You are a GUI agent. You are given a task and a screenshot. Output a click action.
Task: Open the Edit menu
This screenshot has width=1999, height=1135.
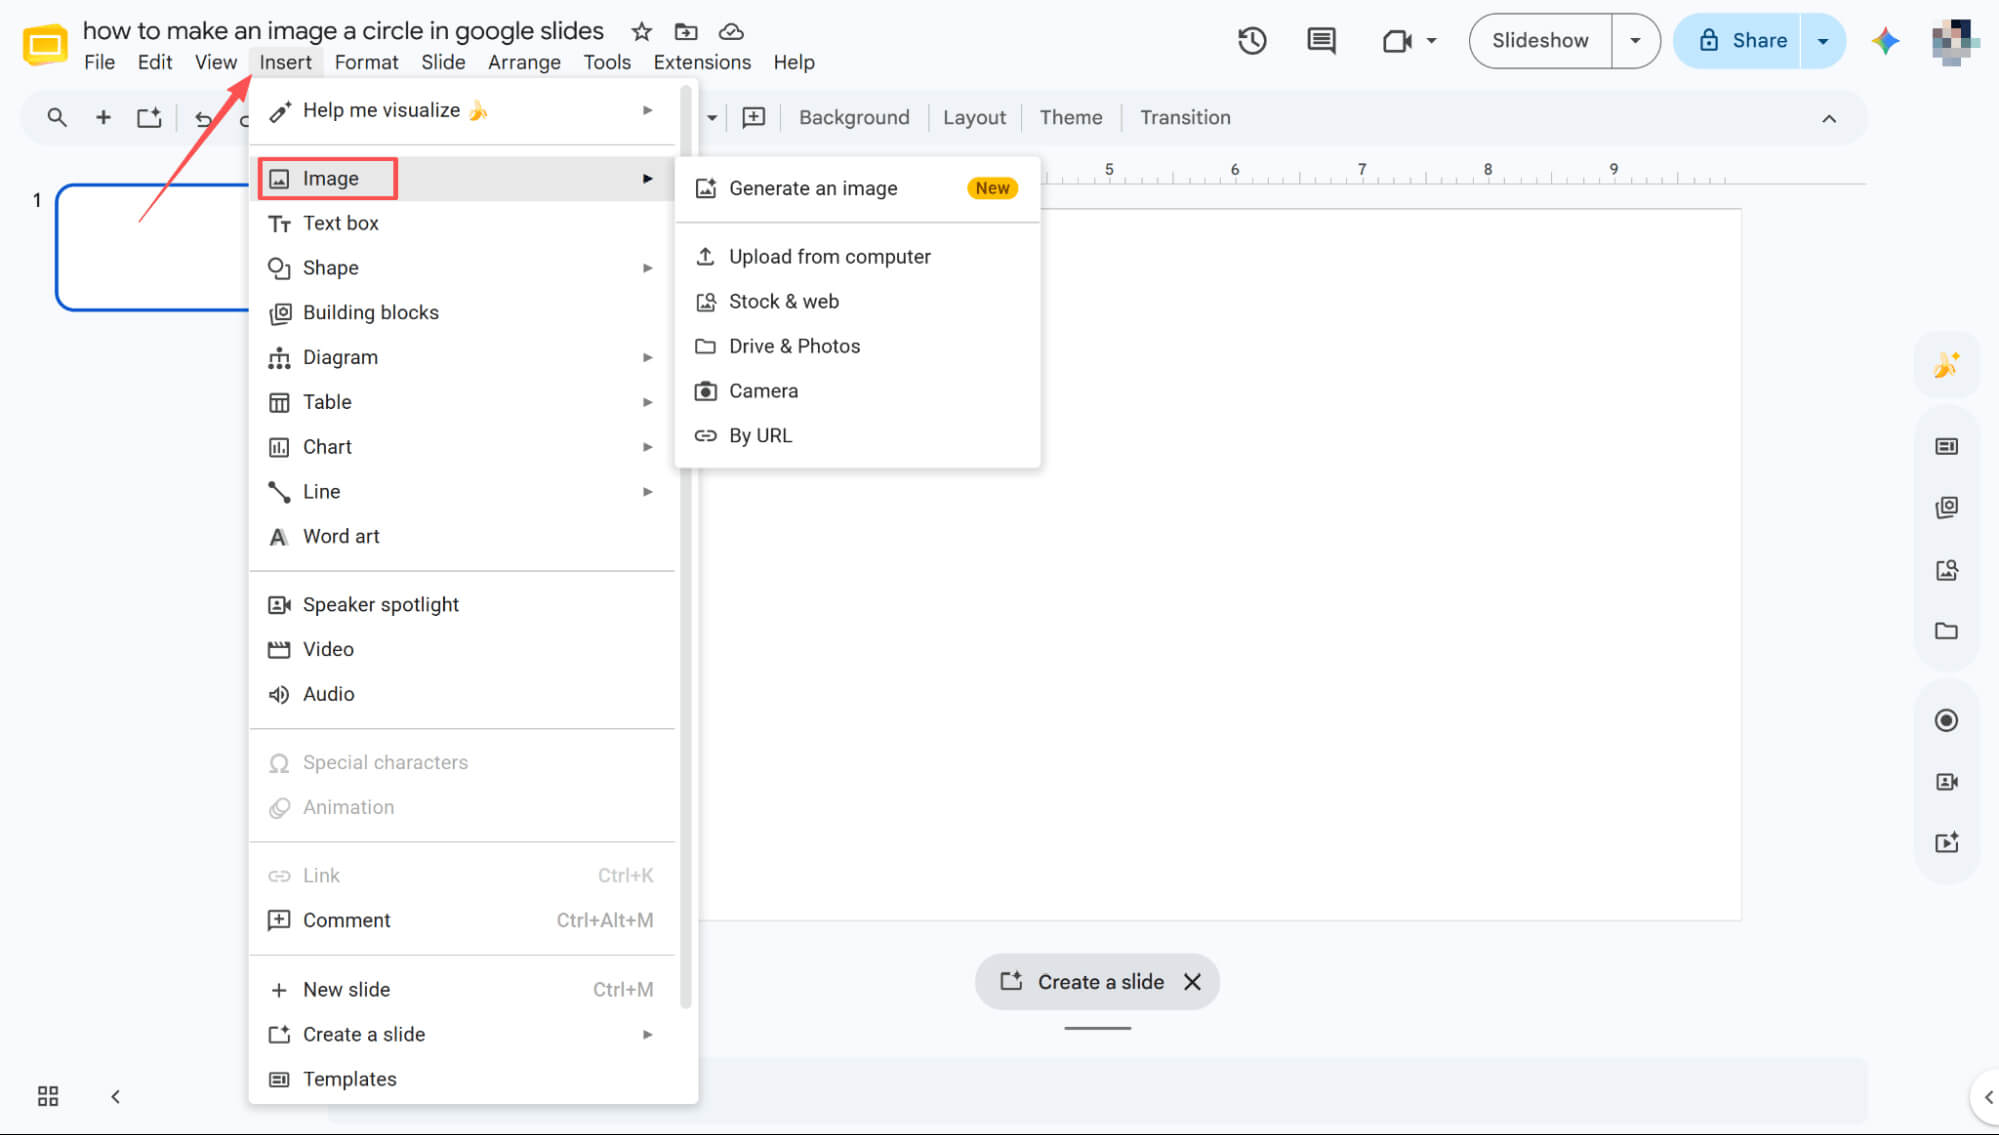click(x=155, y=62)
